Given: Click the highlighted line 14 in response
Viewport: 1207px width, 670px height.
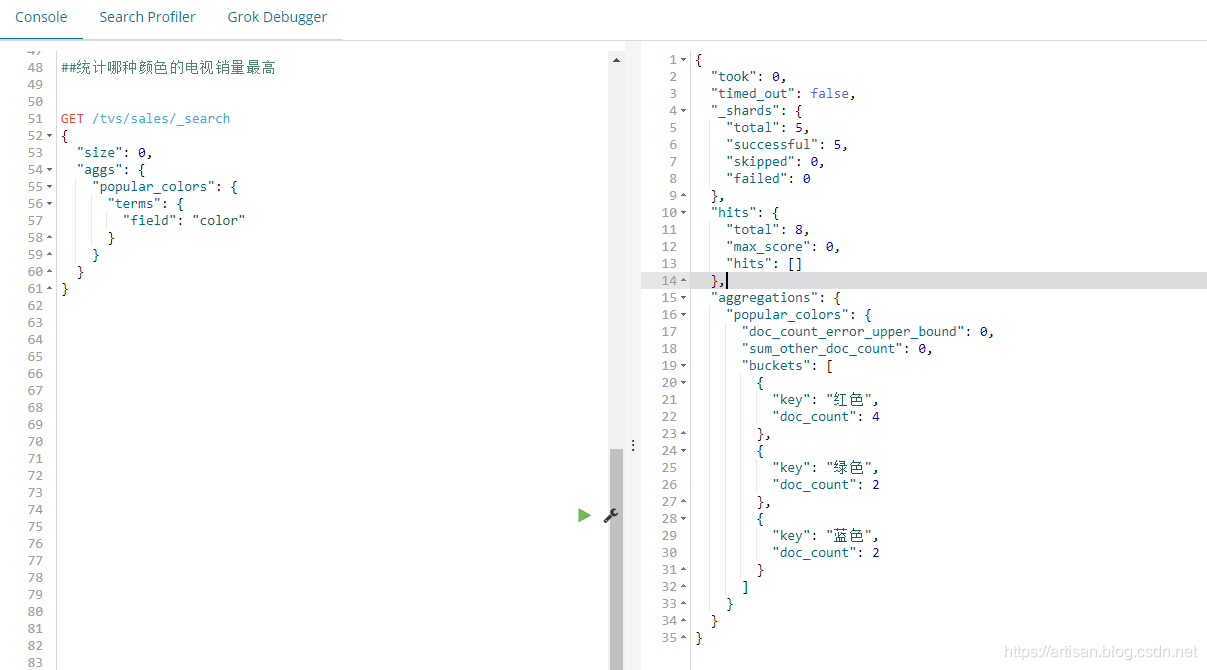Looking at the screenshot, I should tap(900, 281).
